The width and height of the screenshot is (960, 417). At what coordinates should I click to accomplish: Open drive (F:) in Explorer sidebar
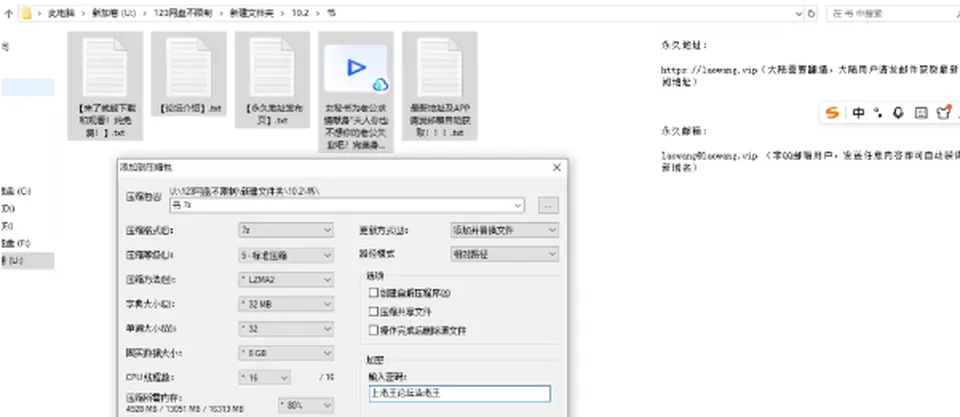(17, 243)
